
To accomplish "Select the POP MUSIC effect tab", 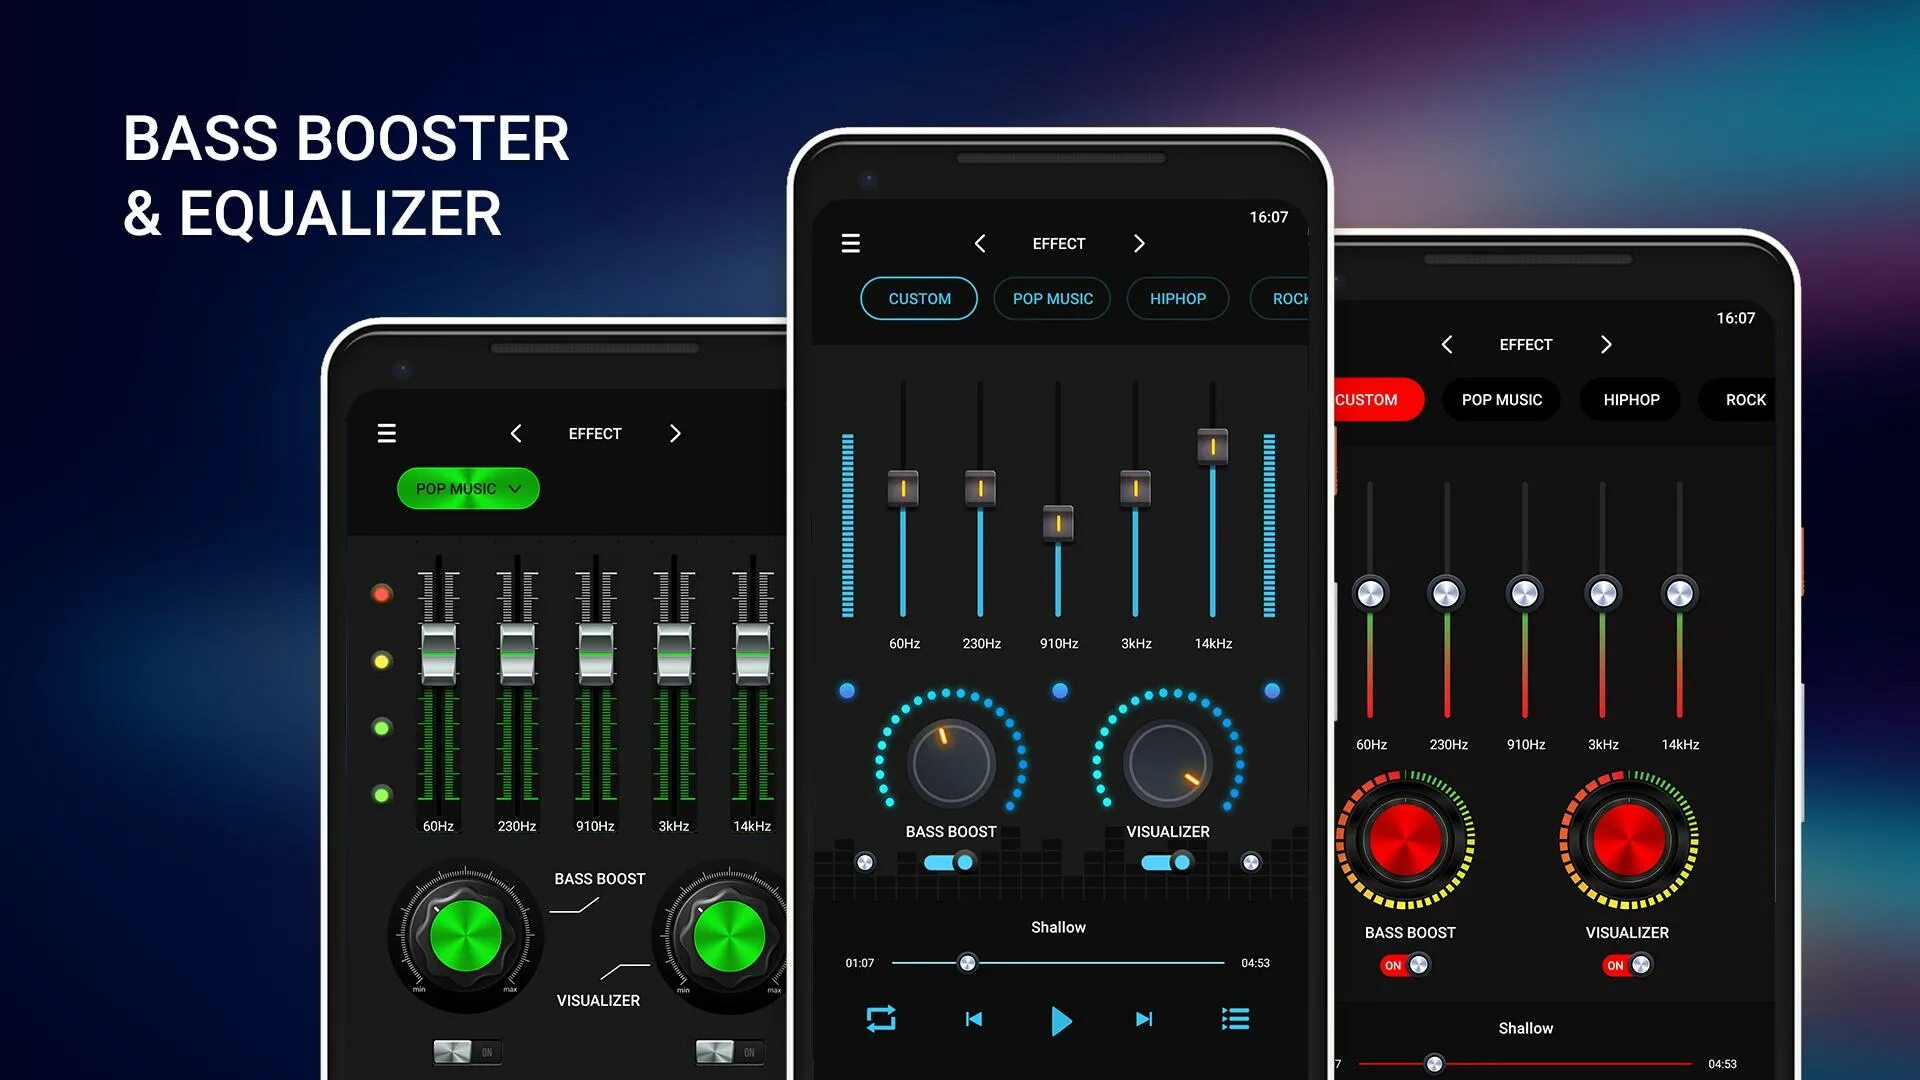I will [1051, 298].
